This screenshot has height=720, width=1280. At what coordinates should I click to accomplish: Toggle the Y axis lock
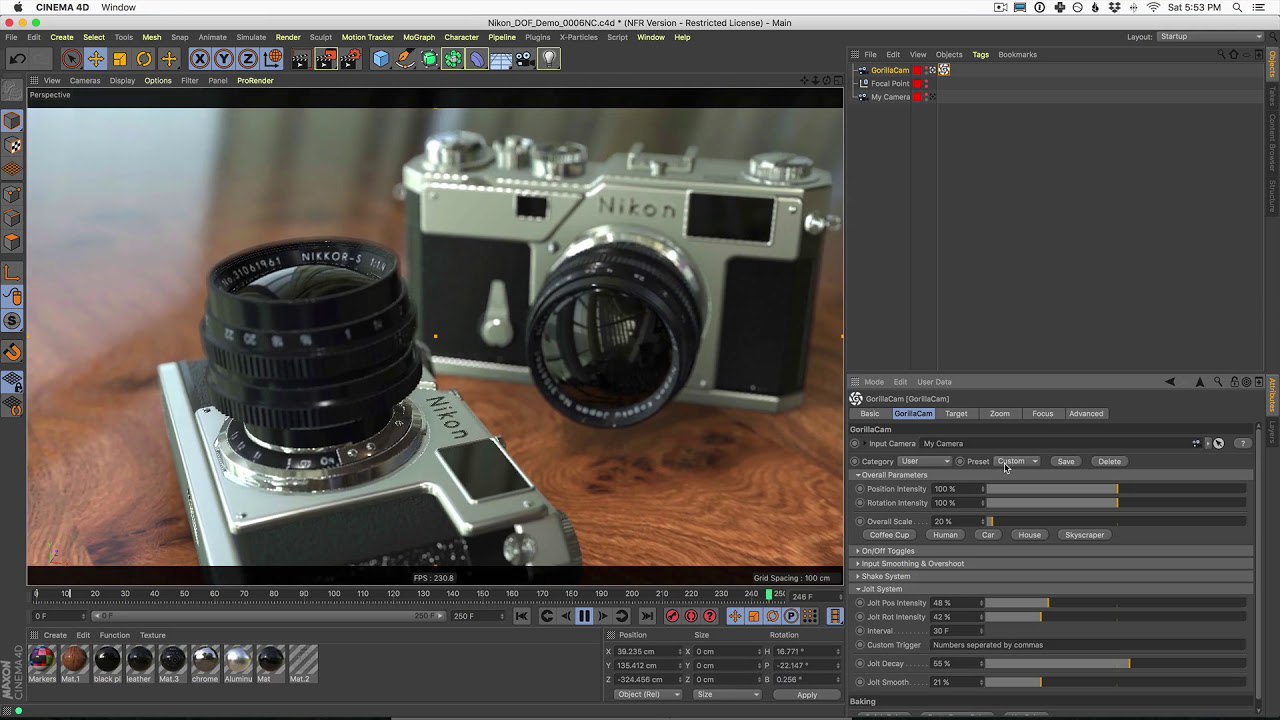point(224,59)
